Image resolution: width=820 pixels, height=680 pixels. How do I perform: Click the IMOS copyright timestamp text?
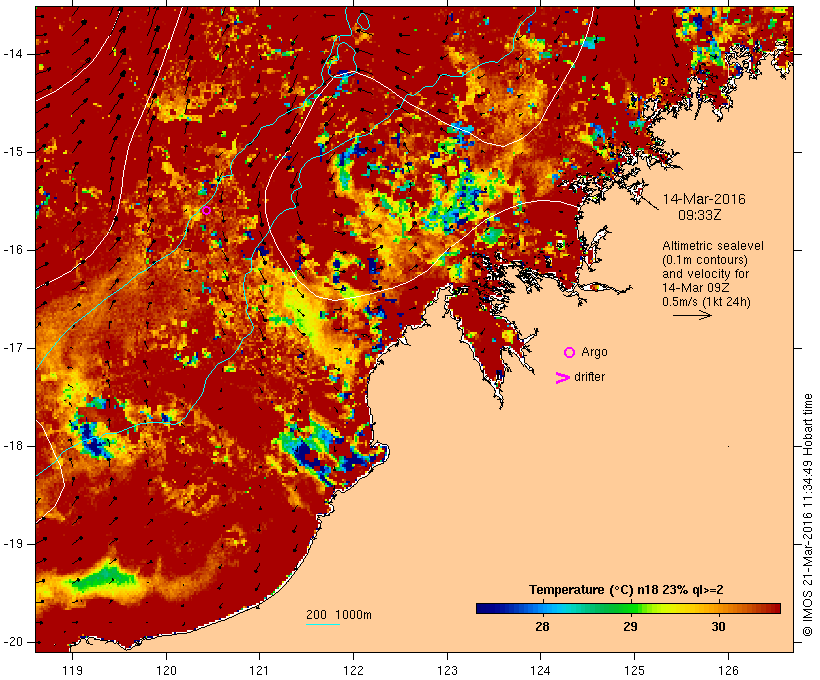tap(807, 515)
